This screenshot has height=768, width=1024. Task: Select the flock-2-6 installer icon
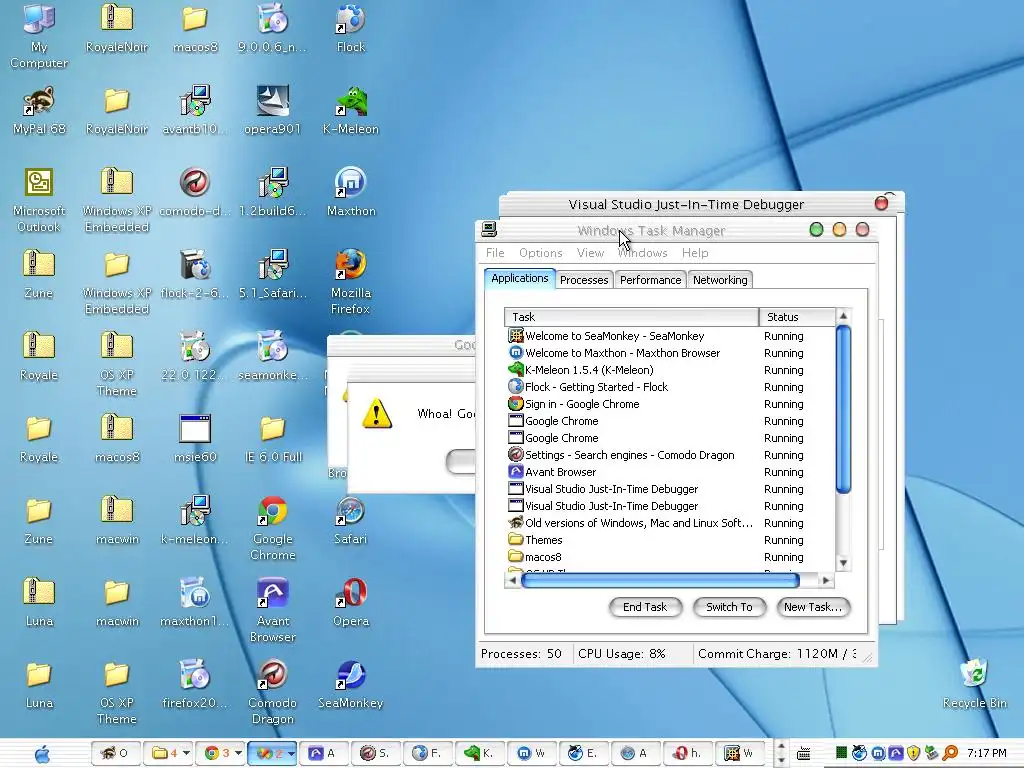(x=195, y=274)
